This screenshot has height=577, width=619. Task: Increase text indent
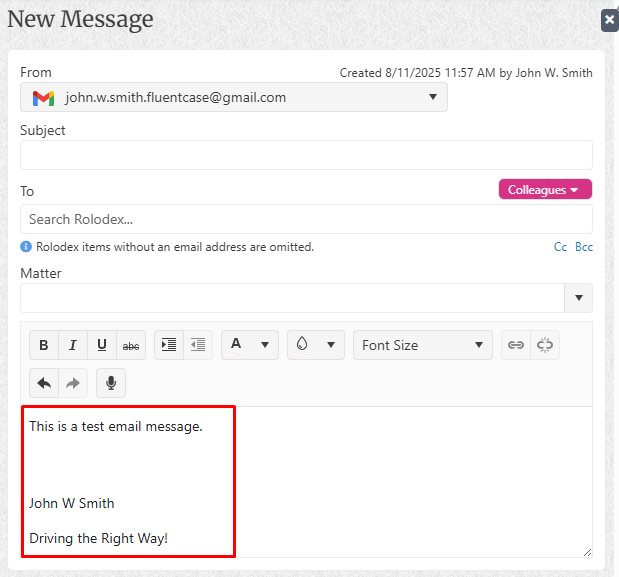[x=169, y=345]
